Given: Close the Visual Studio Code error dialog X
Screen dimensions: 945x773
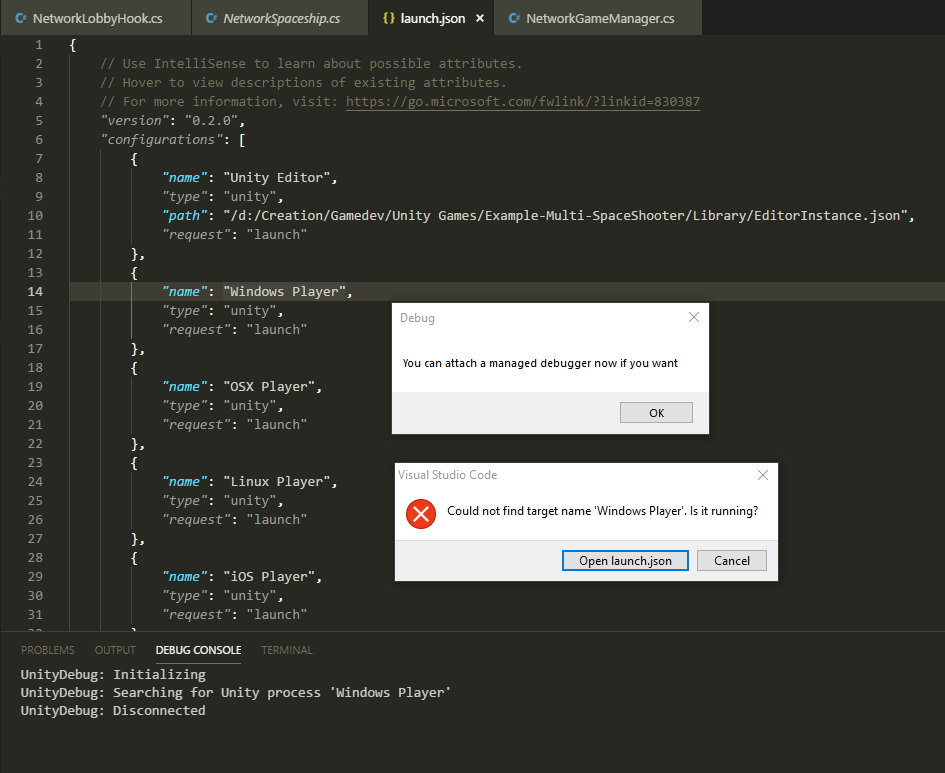Looking at the screenshot, I should 762,475.
